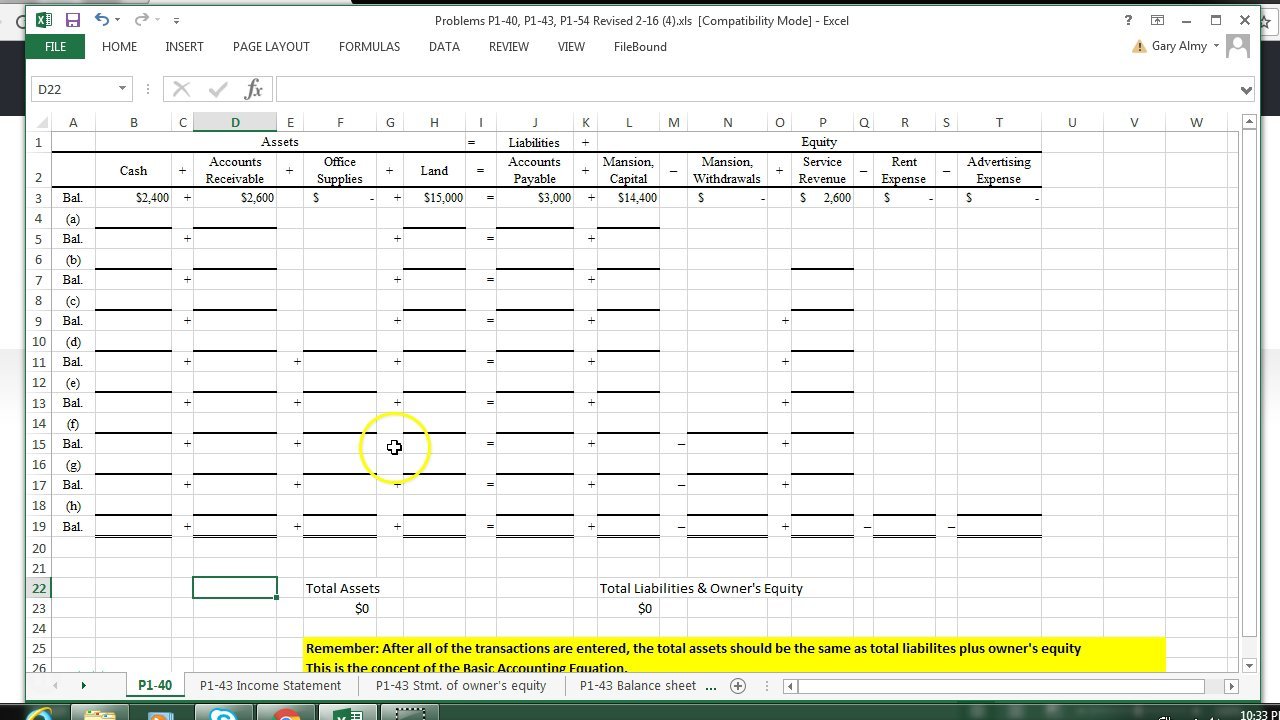This screenshot has height=720, width=1280.
Task: Switch to the FORMULAS ribbon tab
Action: coord(369,46)
